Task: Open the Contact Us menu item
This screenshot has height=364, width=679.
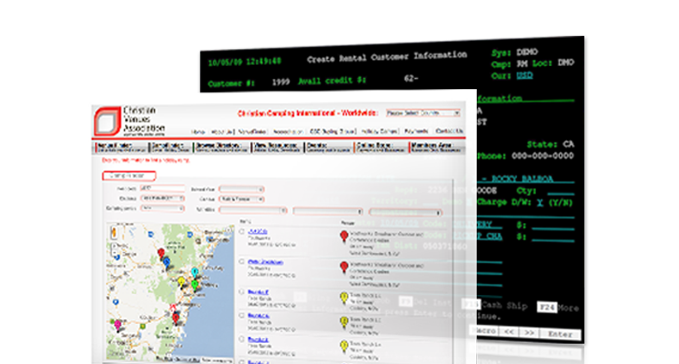Action: click(449, 131)
